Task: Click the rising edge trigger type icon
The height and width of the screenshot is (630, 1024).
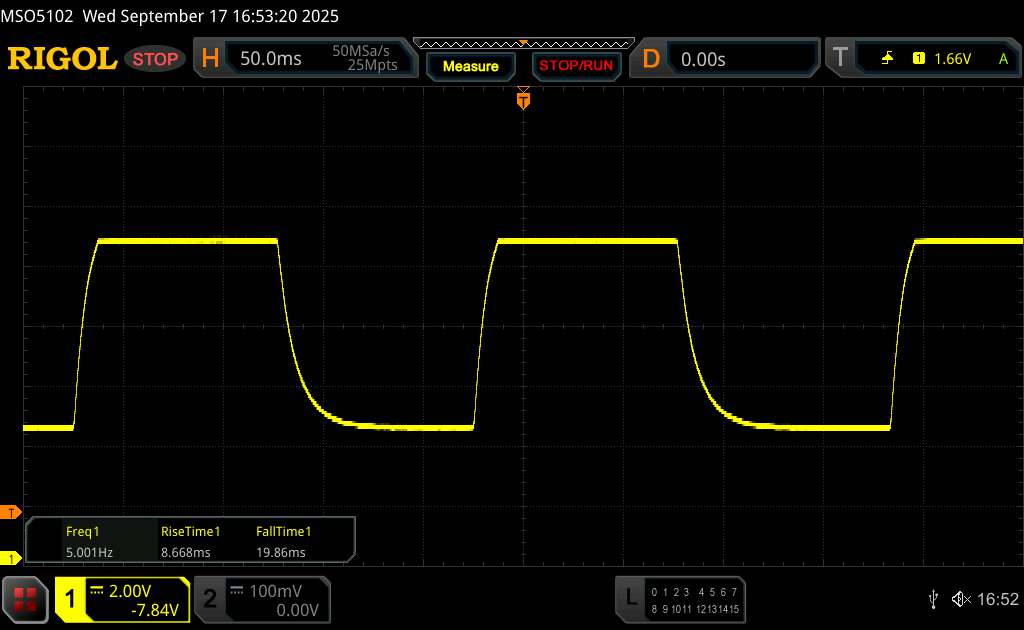Action: click(x=887, y=59)
